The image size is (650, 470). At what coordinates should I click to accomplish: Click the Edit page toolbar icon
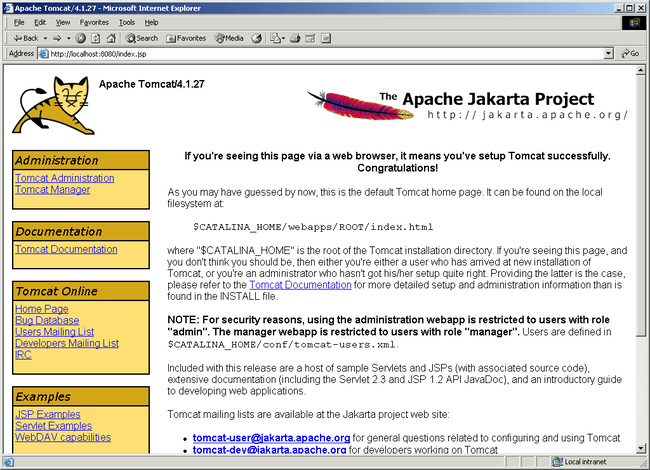(310, 38)
